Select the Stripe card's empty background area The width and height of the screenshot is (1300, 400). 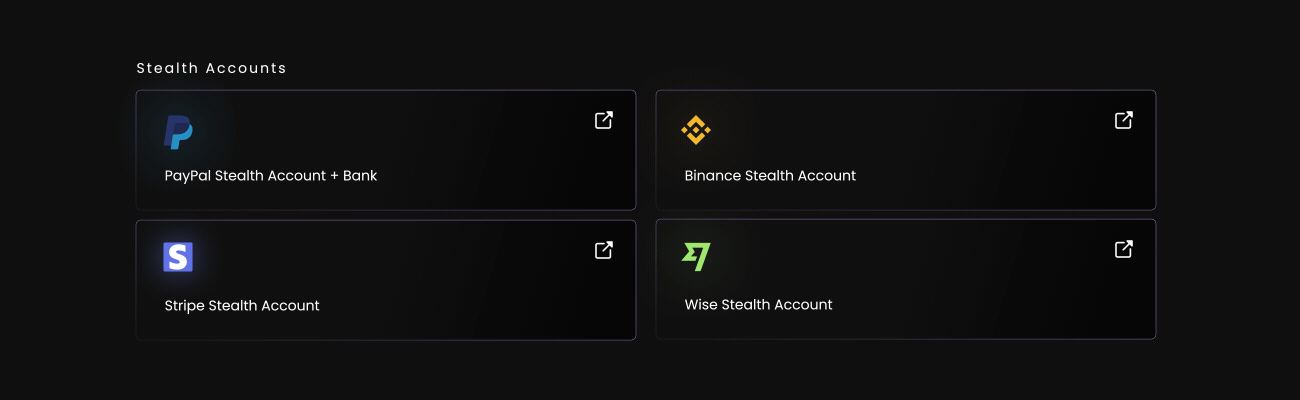450,280
